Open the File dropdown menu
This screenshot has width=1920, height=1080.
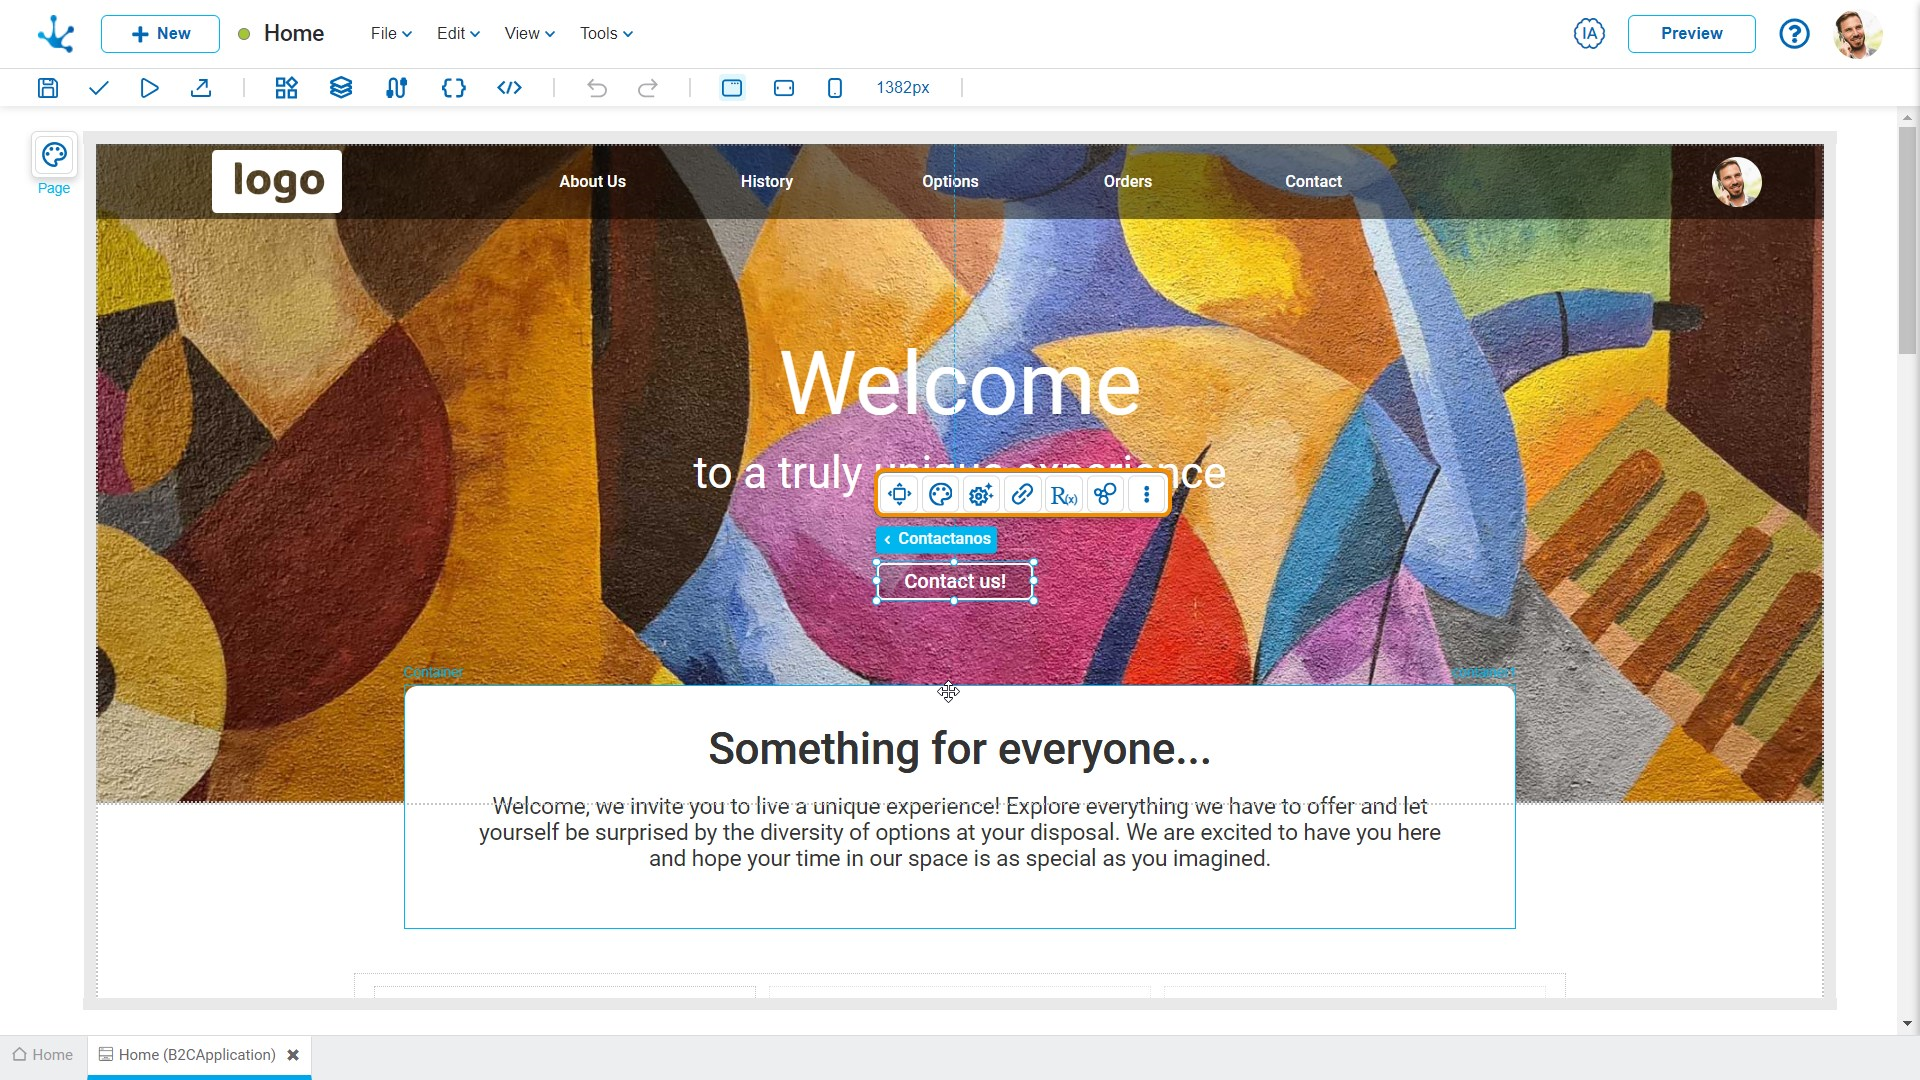coord(391,33)
